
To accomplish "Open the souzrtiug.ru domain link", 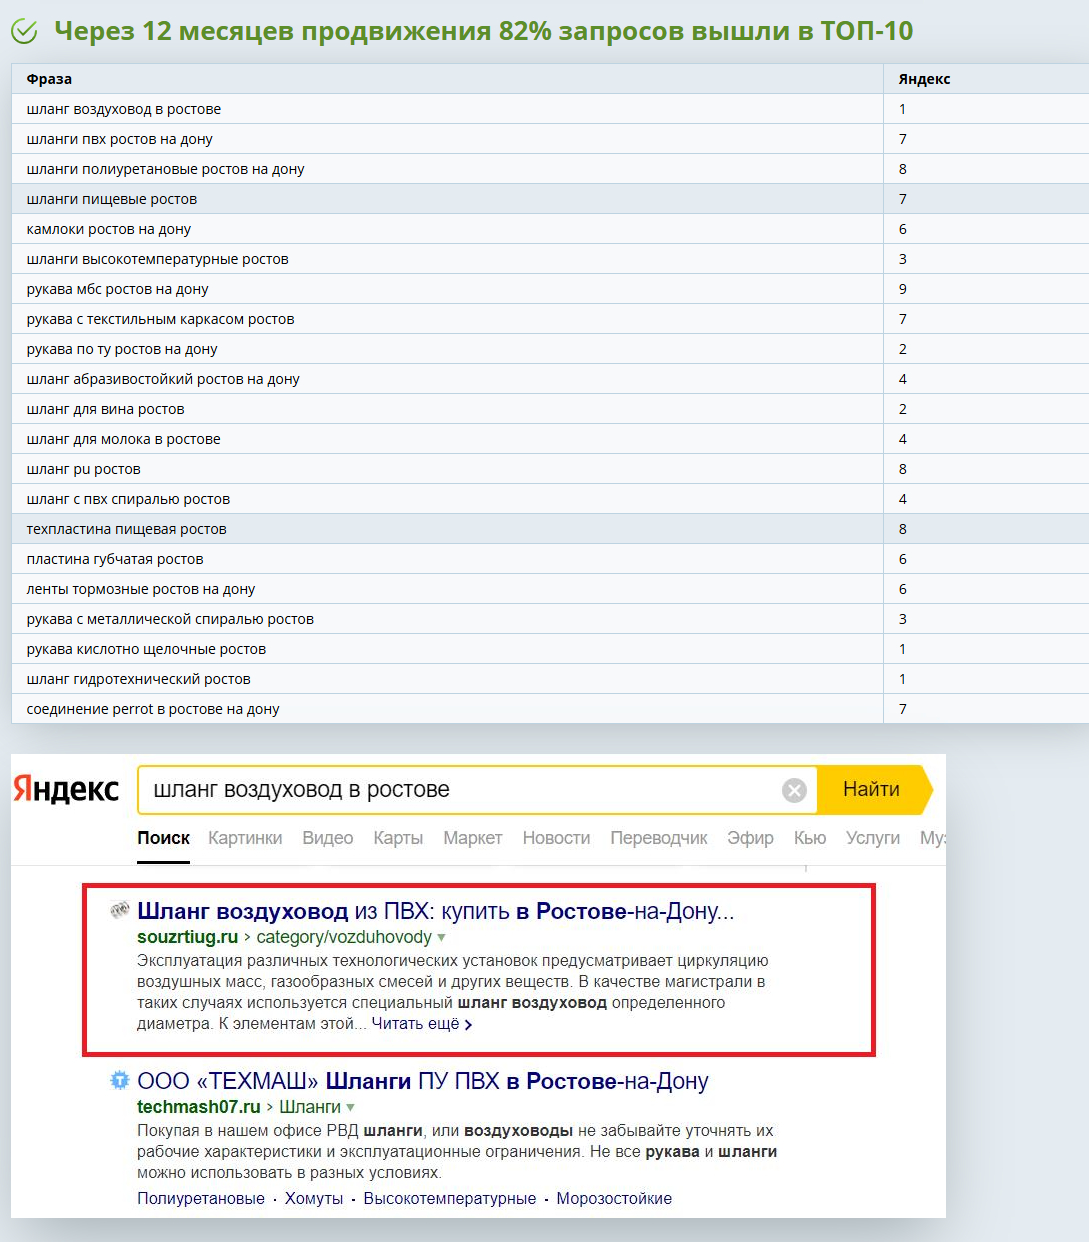I will (187, 937).
